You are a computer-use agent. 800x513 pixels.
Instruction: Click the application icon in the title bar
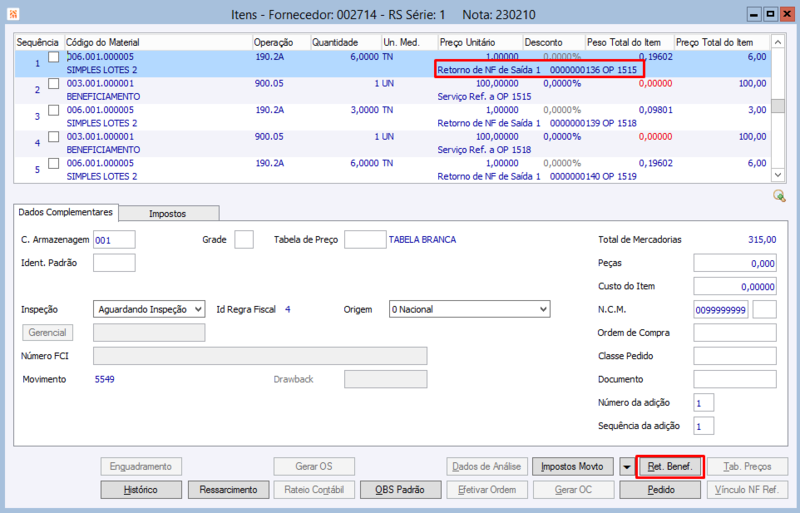[13, 14]
